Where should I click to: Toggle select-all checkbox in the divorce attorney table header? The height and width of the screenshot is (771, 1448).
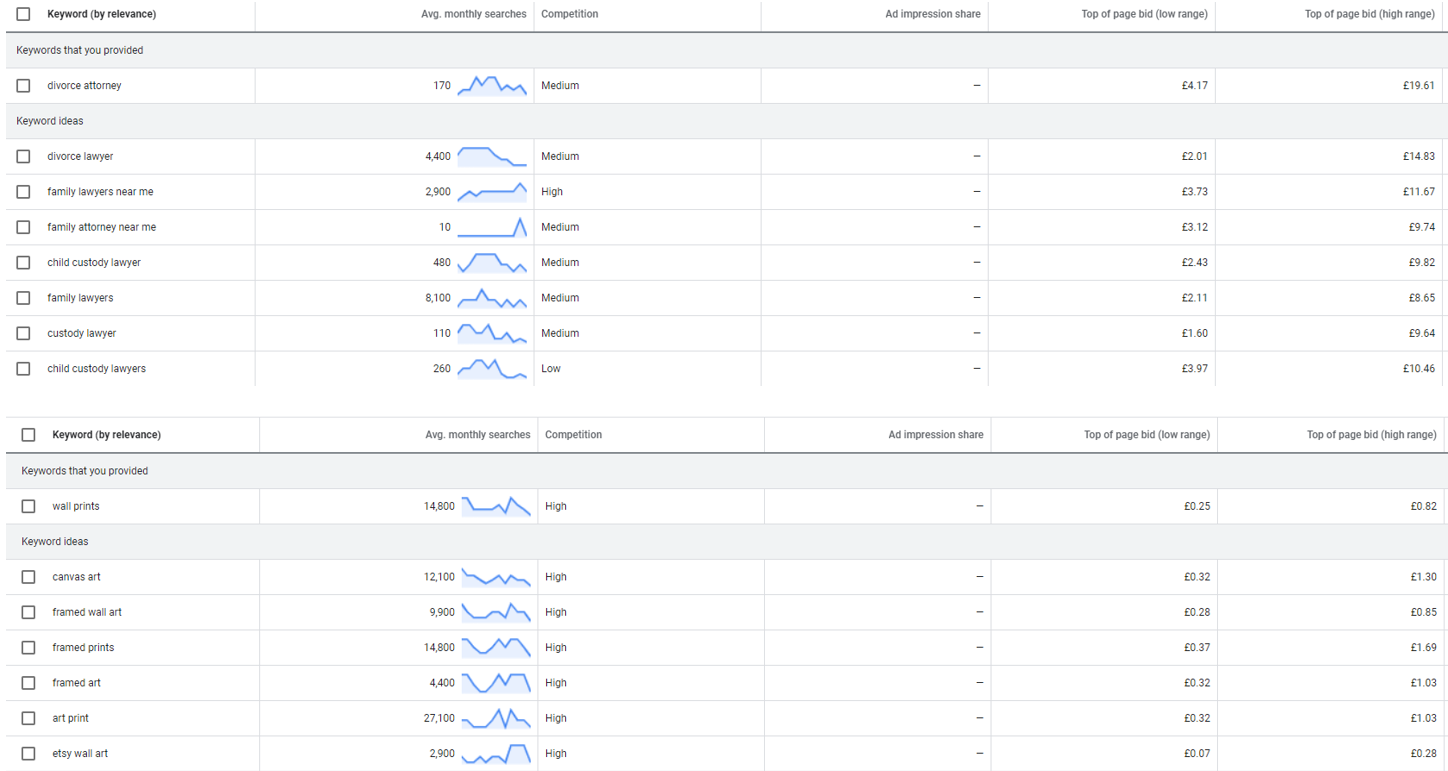[23, 15]
